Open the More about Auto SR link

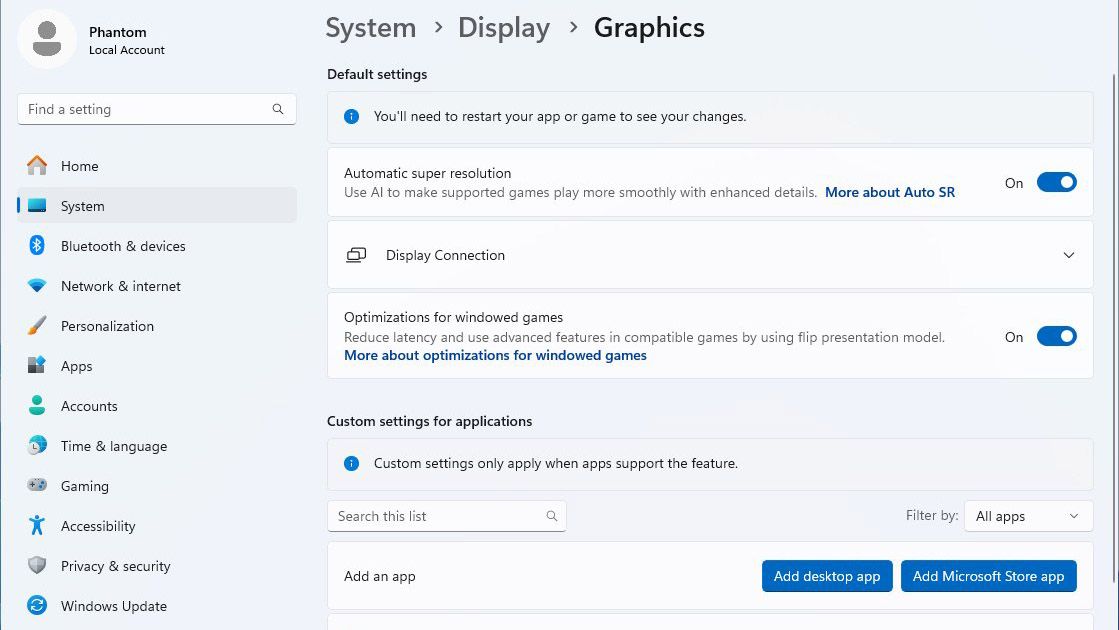(x=889, y=192)
